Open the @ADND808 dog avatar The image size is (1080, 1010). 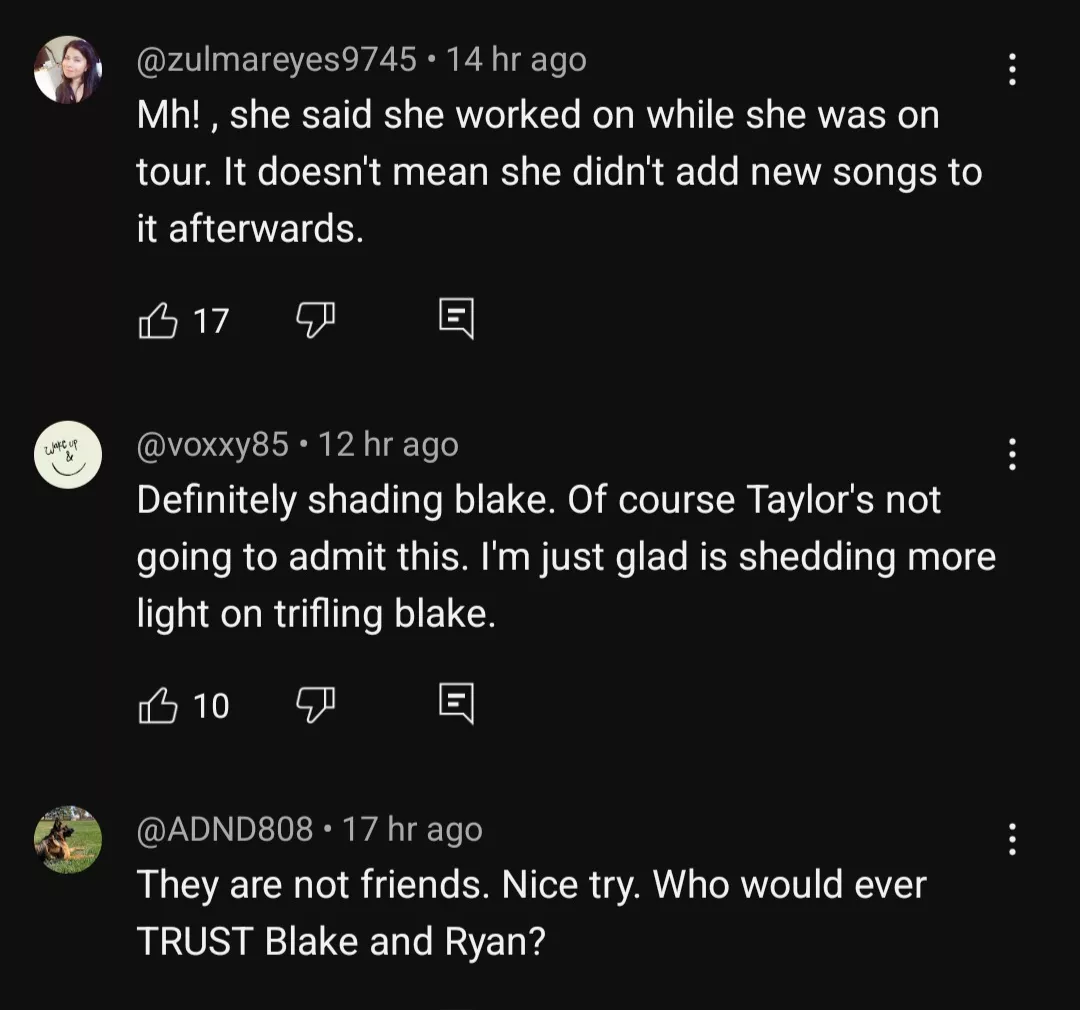pos(68,840)
